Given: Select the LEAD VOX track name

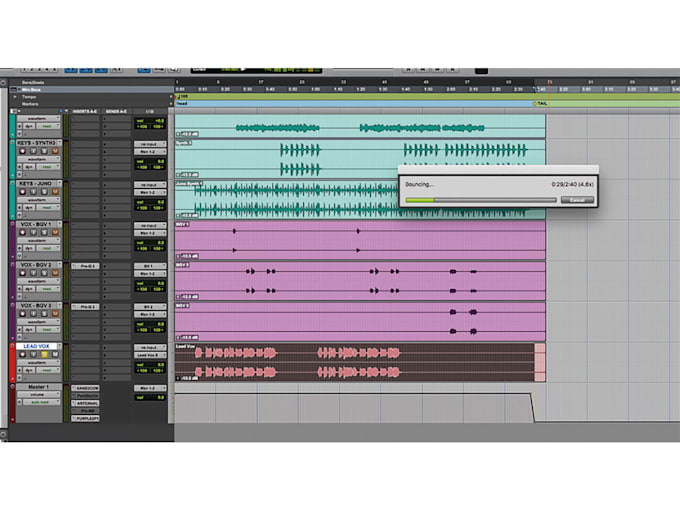Looking at the screenshot, I should coord(37,346).
